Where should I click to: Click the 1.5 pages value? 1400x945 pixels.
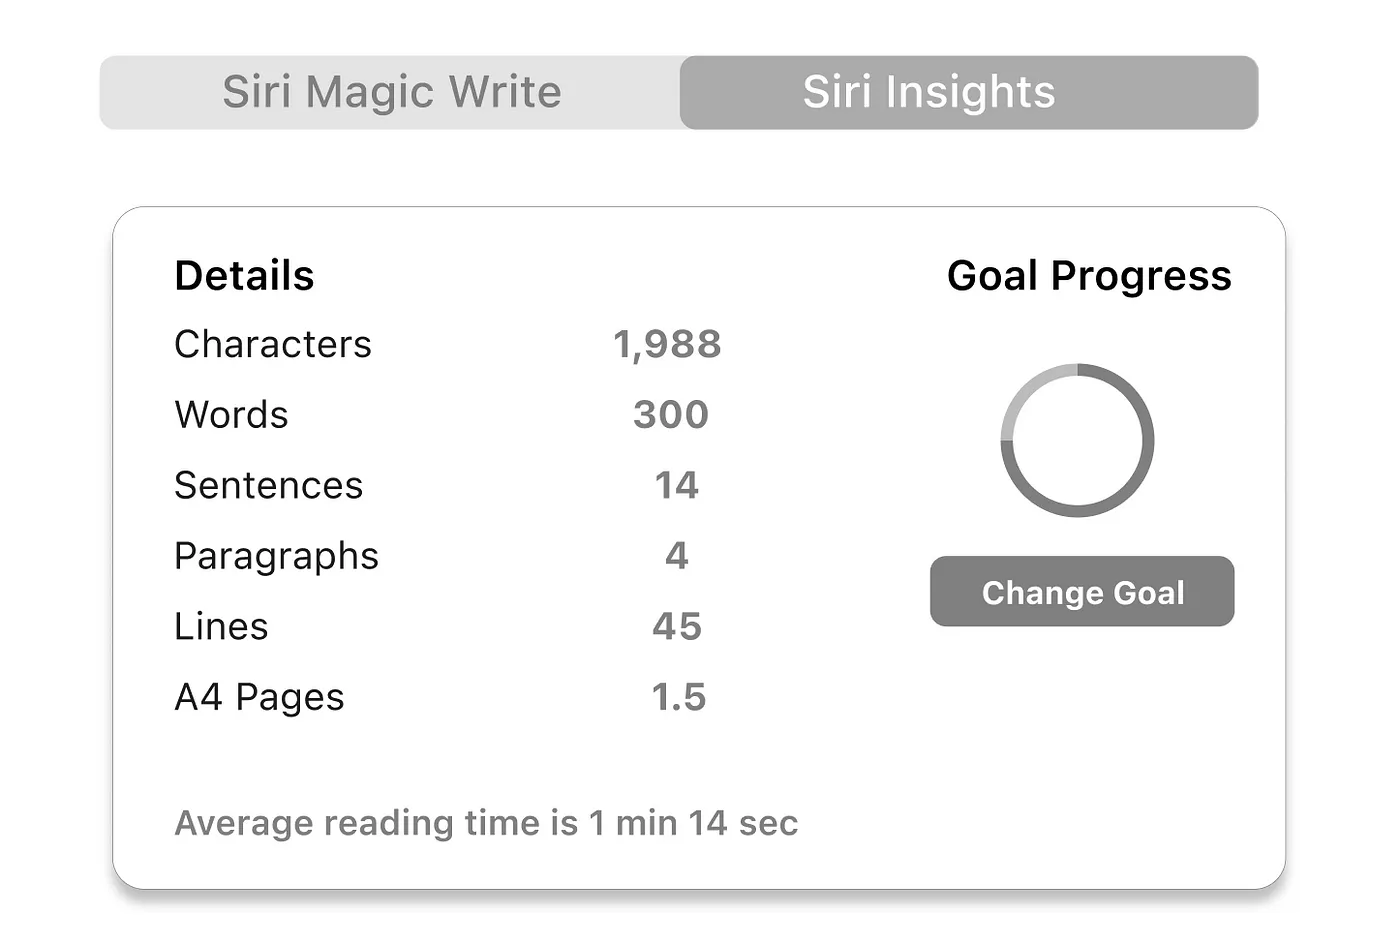click(x=678, y=698)
